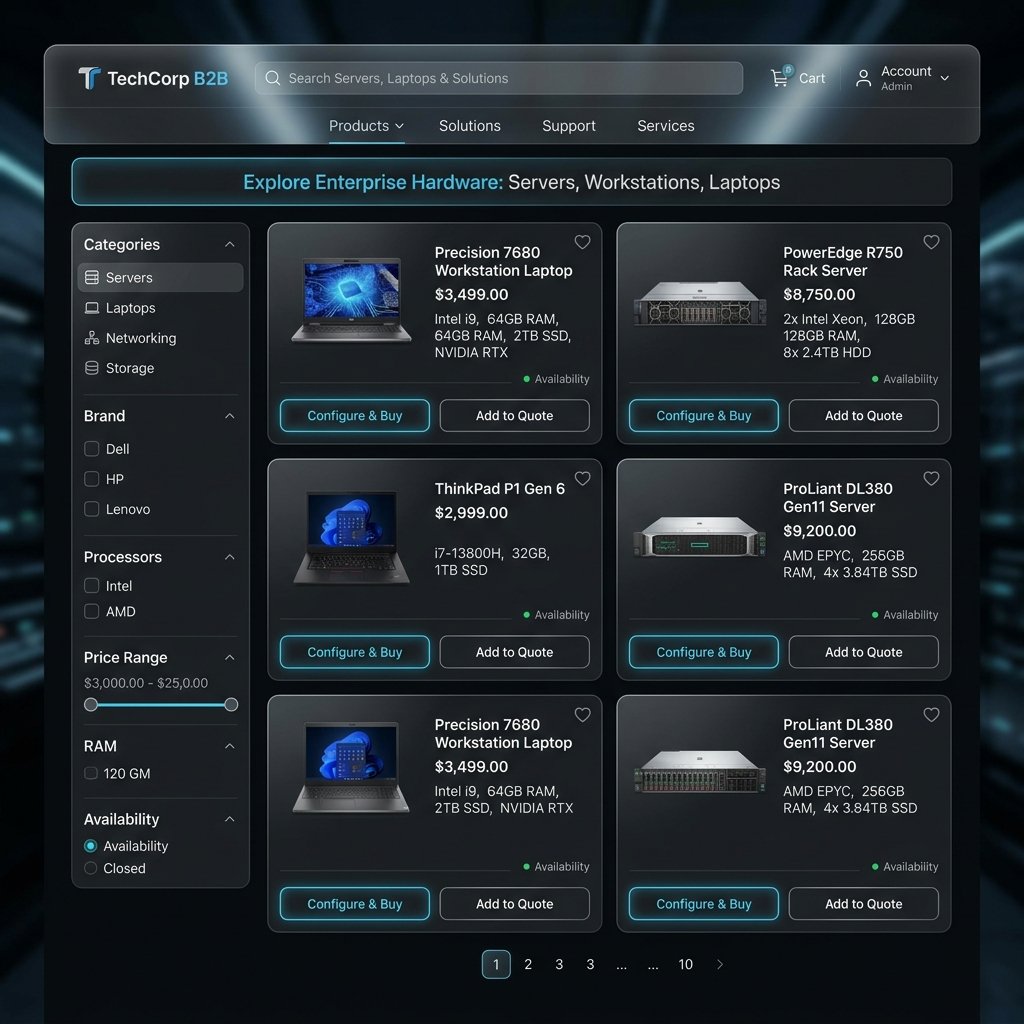Collapse the Processors filter section
This screenshot has height=1024, width=1024.
pyautogui.click(x=229, y=557)
